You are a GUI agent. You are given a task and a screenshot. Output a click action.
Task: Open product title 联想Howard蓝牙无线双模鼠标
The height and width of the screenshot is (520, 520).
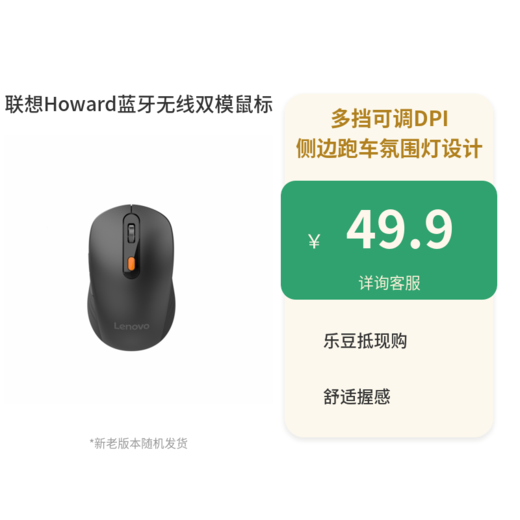click(139, 104)
